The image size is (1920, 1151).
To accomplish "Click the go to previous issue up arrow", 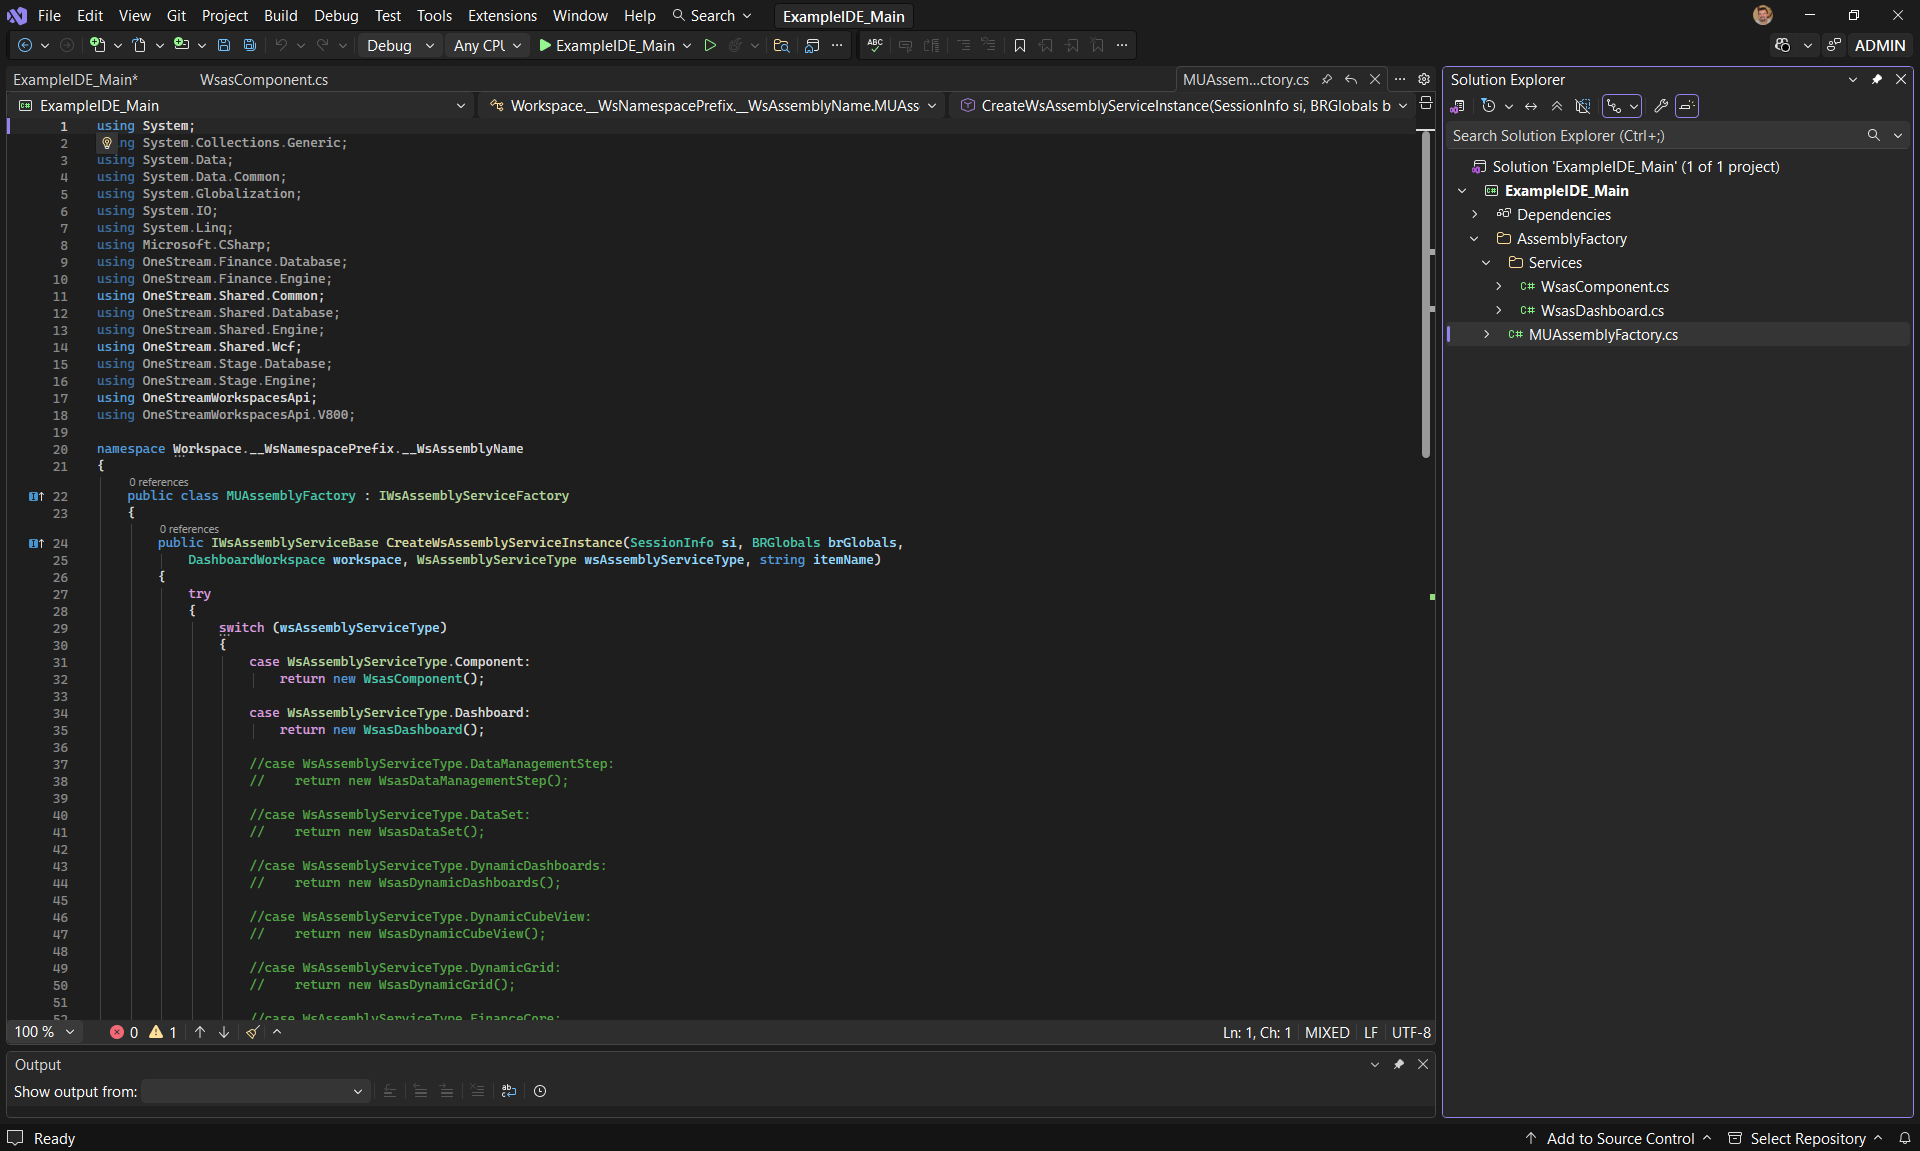I will tap(200, 1032).
